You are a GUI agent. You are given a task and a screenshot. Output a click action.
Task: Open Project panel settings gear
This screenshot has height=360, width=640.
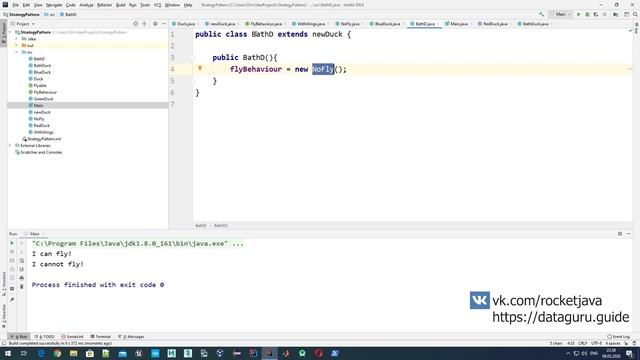pos(155,24)
